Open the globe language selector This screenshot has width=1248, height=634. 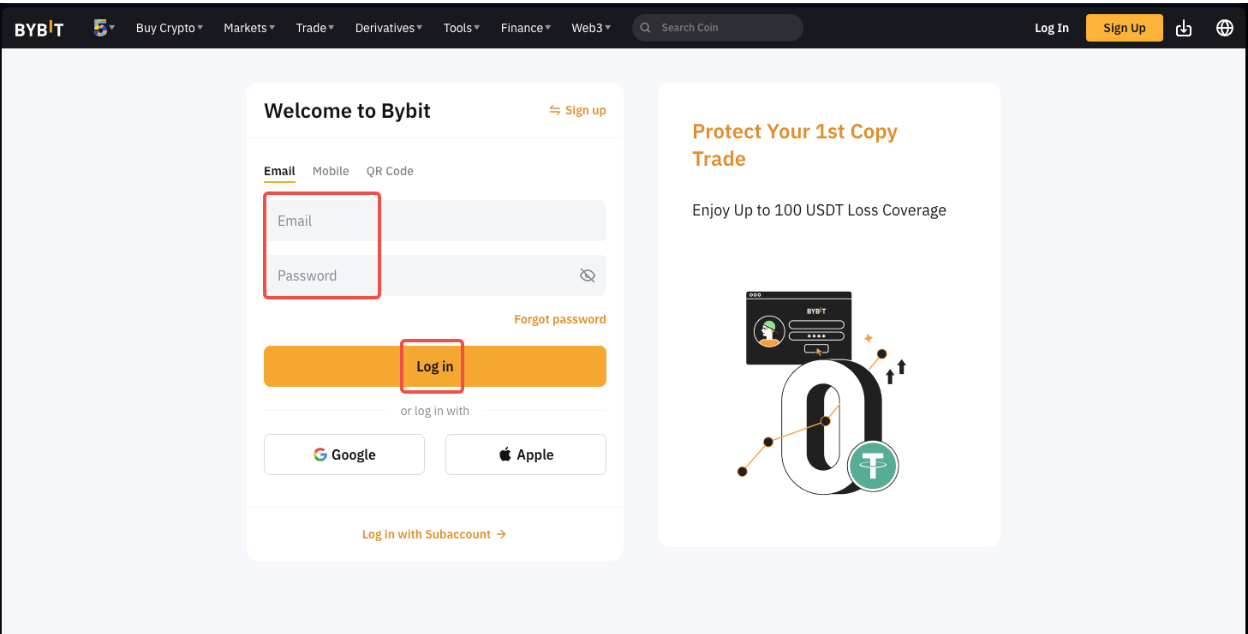1224,28
